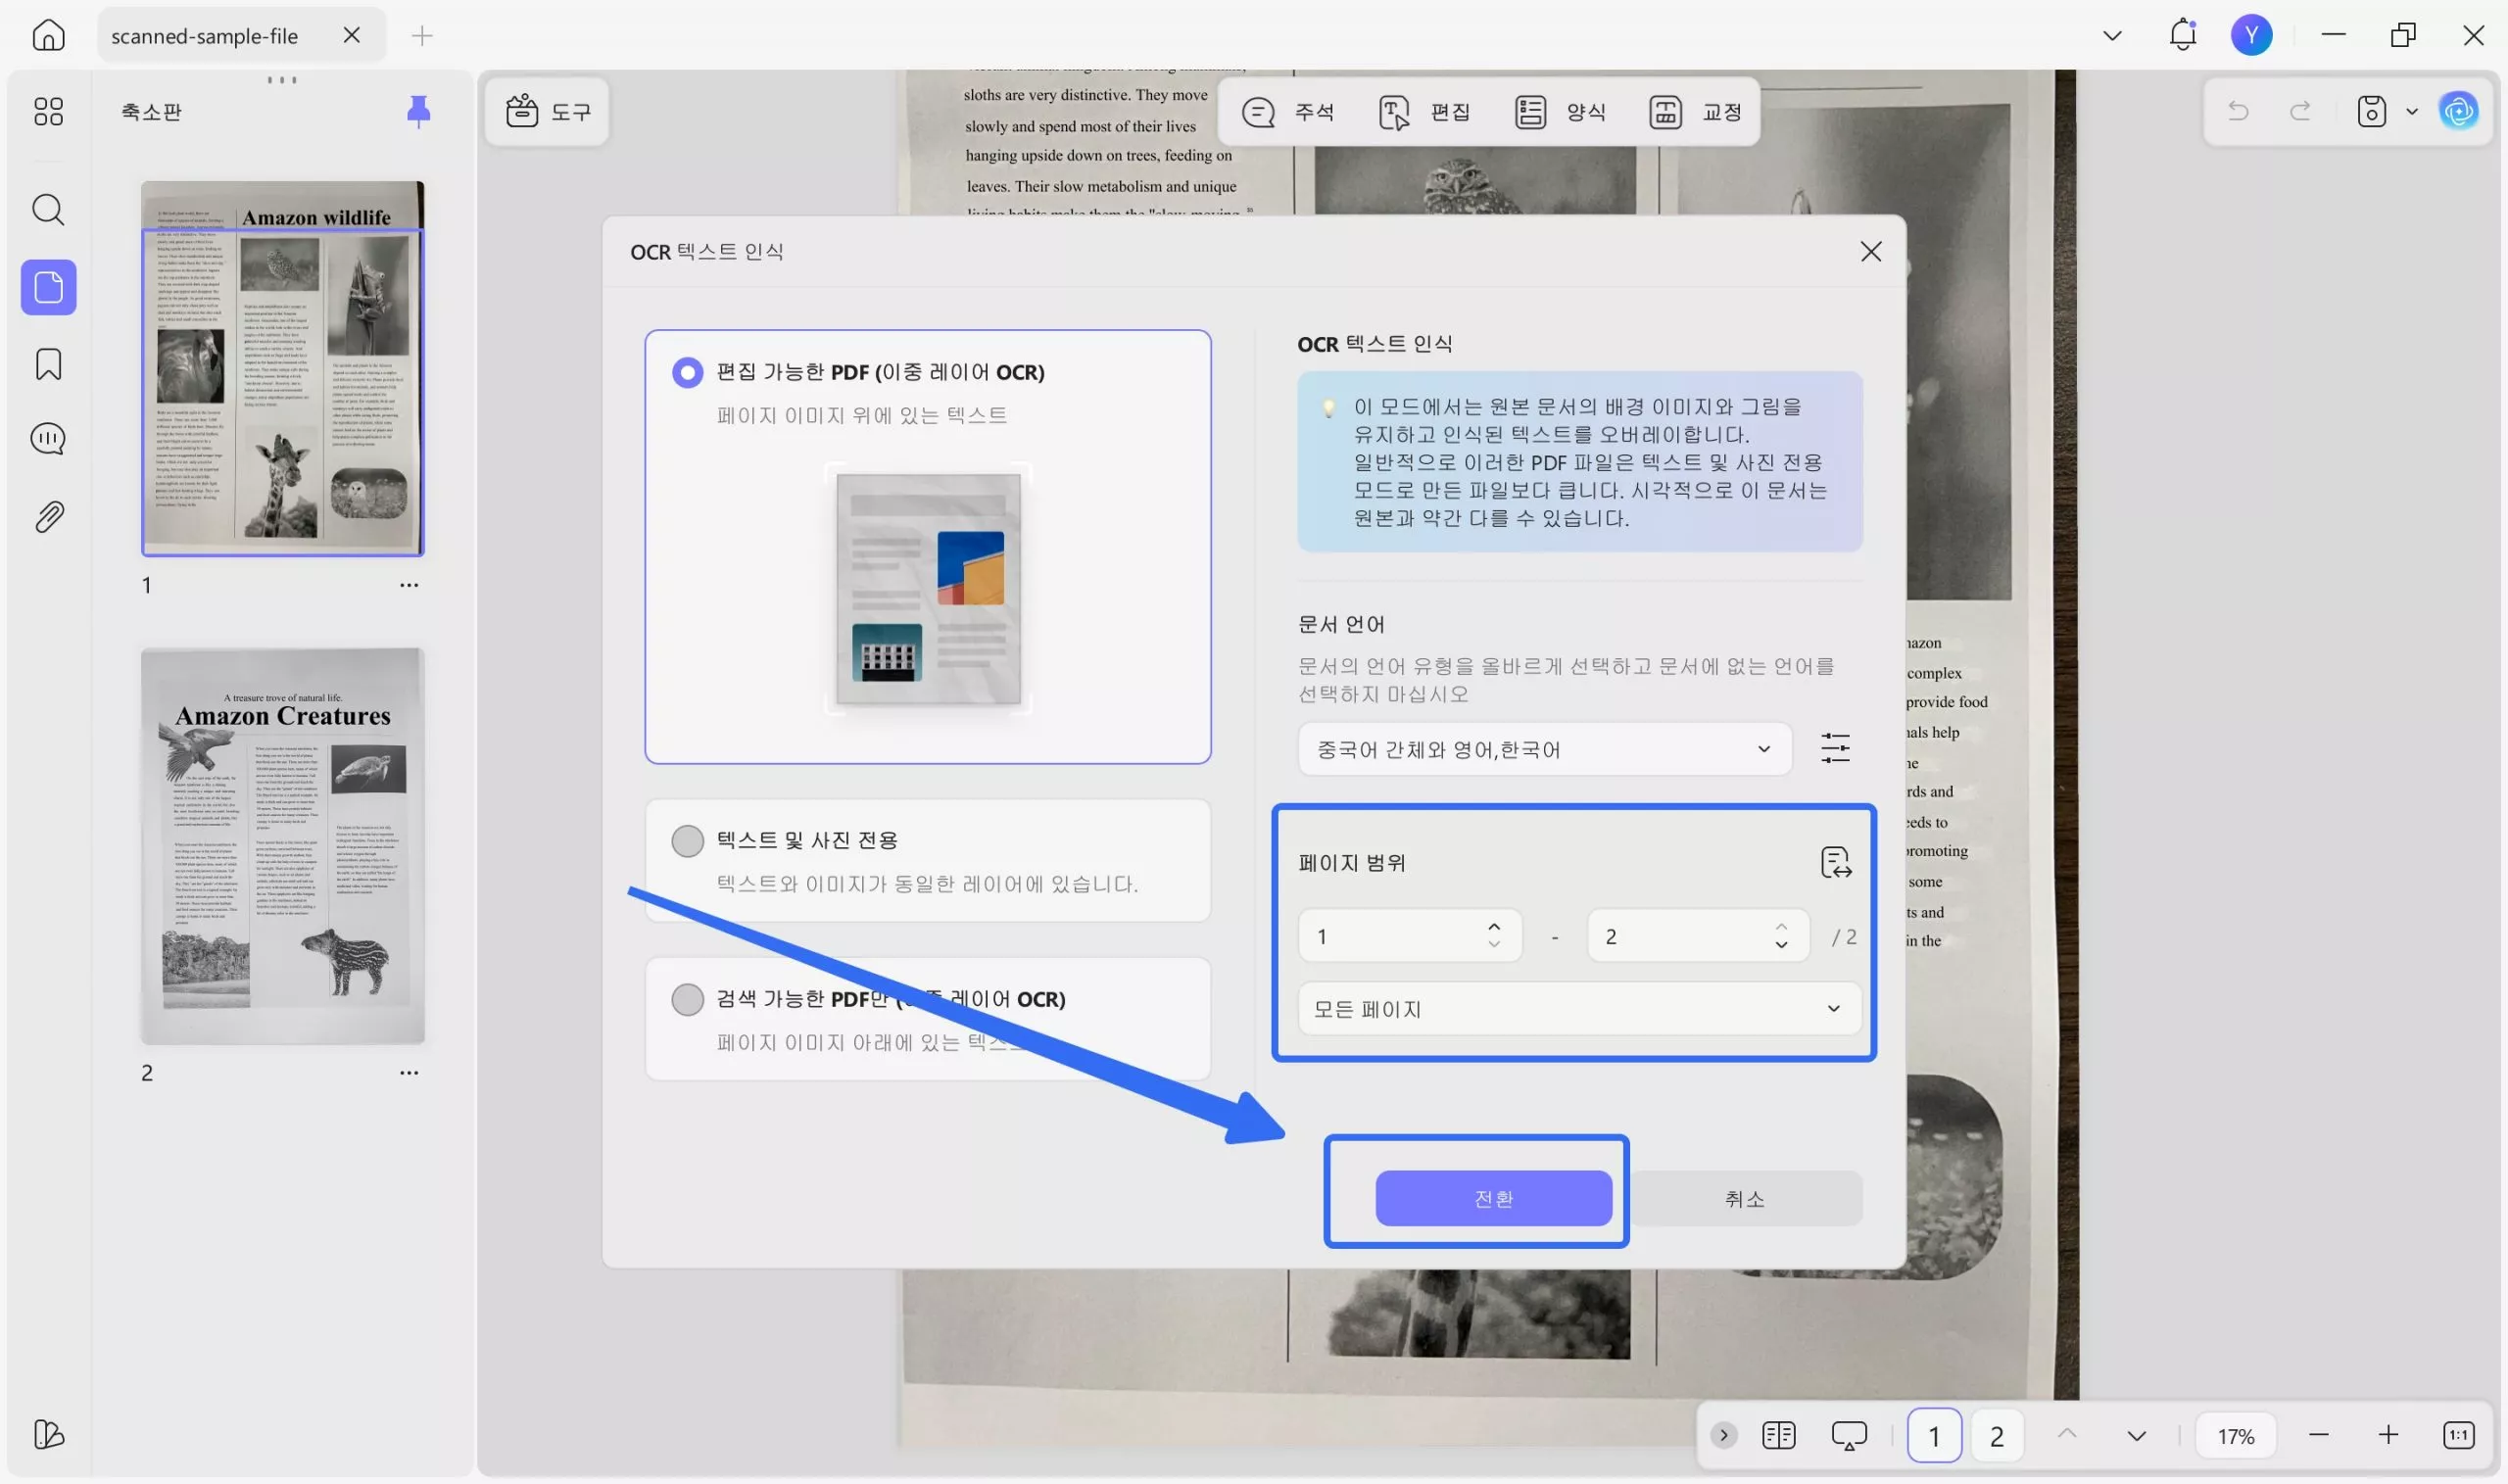Image resolution: width=2508 pixels, height=1484 pixels.
Task: Open the layers icon at sidebar bottom
Action: (48, 1434)
